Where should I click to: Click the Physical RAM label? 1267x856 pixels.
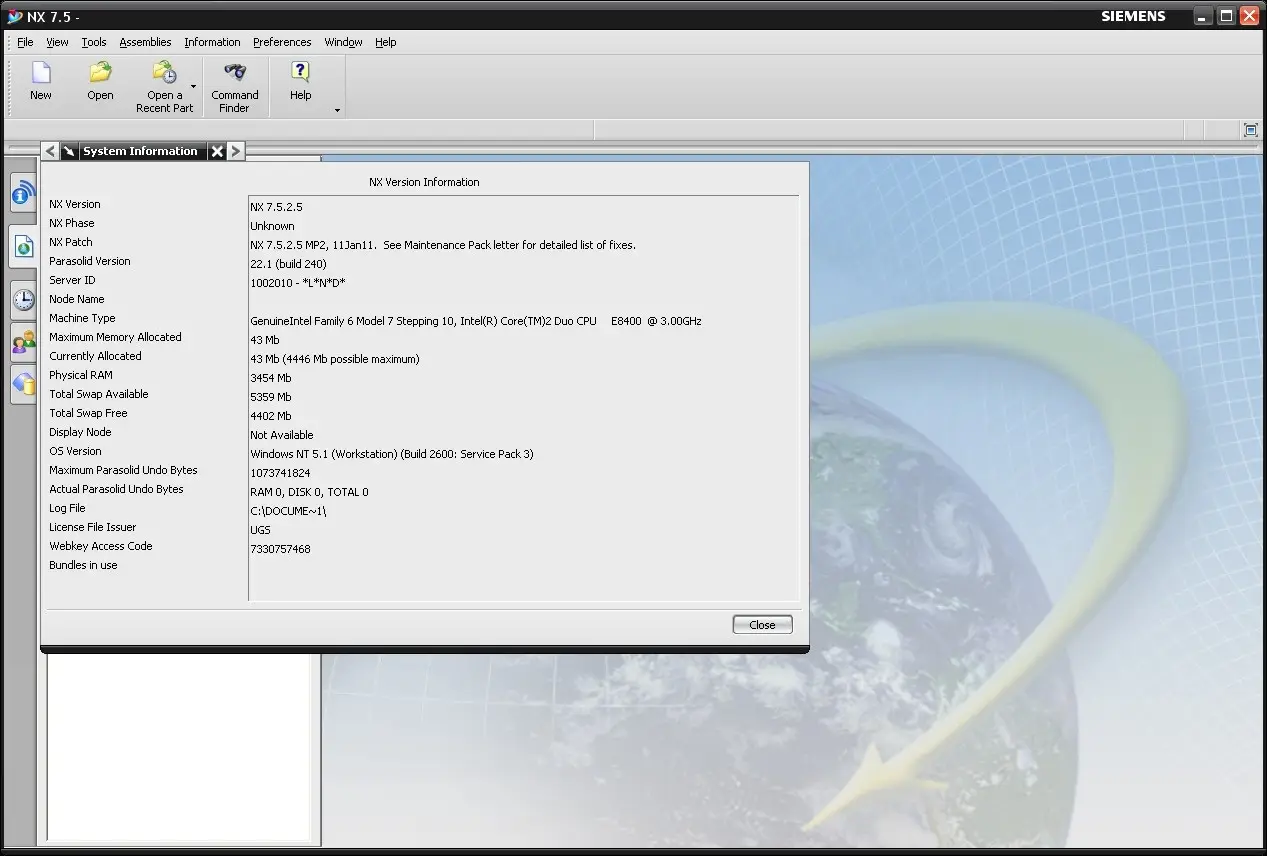81,375
